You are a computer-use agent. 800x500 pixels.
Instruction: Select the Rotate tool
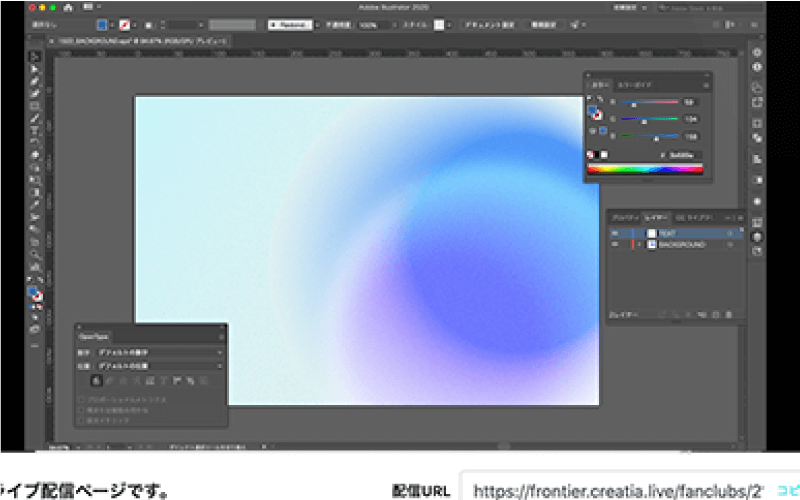(35, 143)
